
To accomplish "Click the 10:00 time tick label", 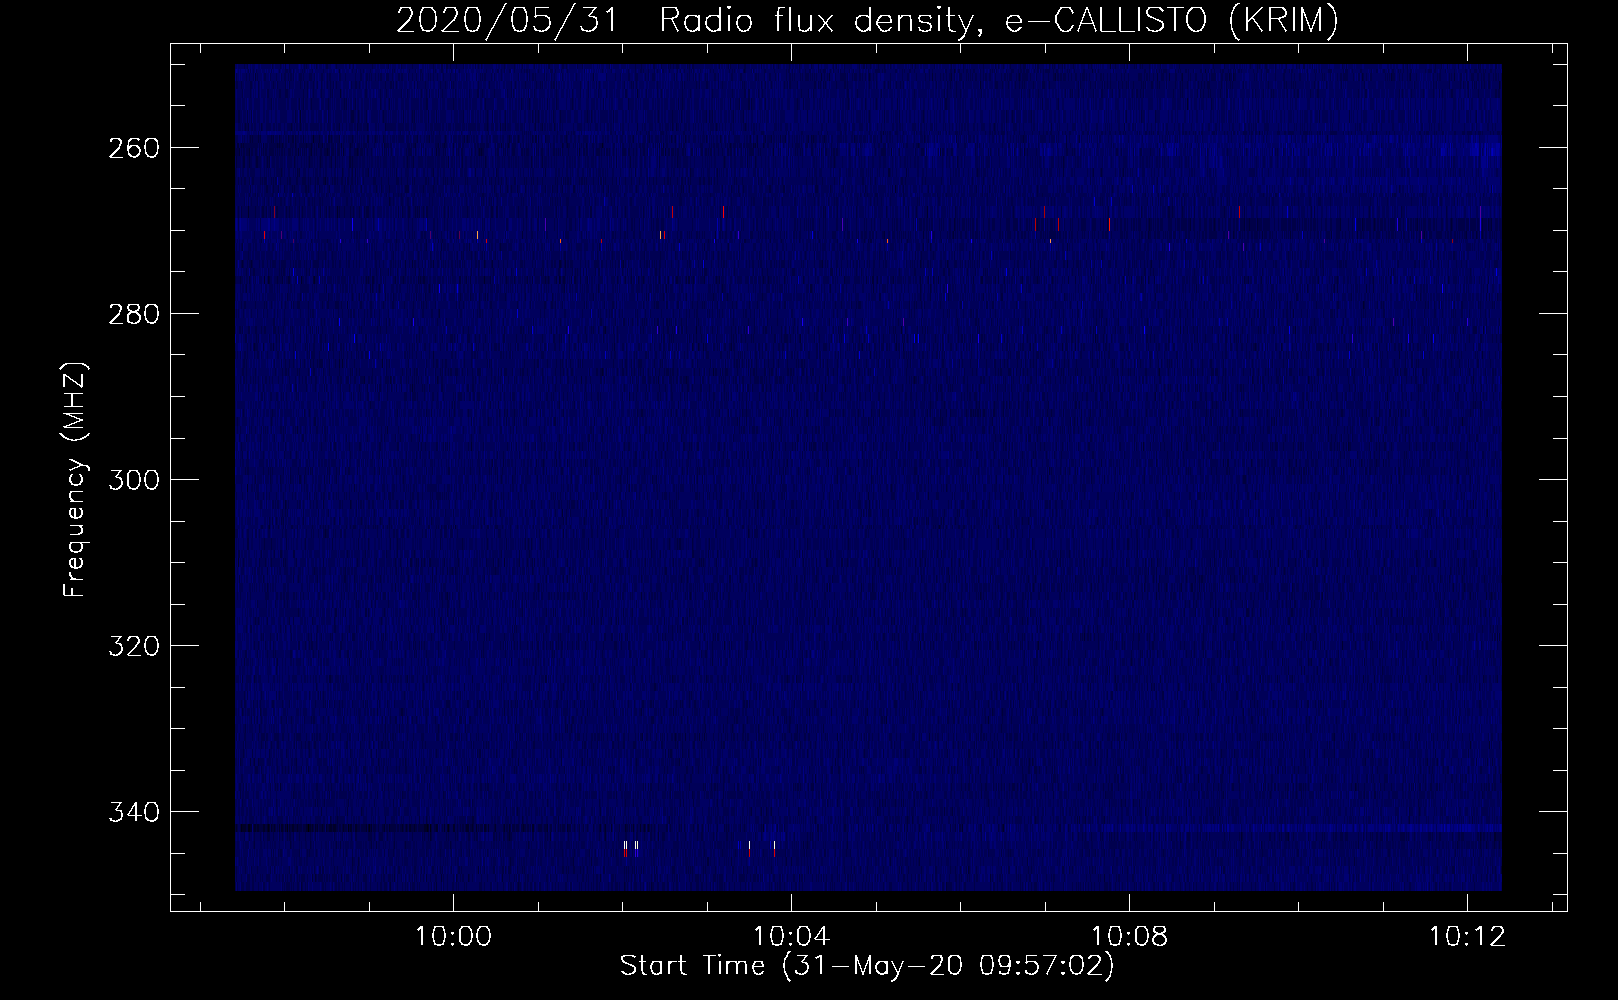I will click(x=454, y=937).
